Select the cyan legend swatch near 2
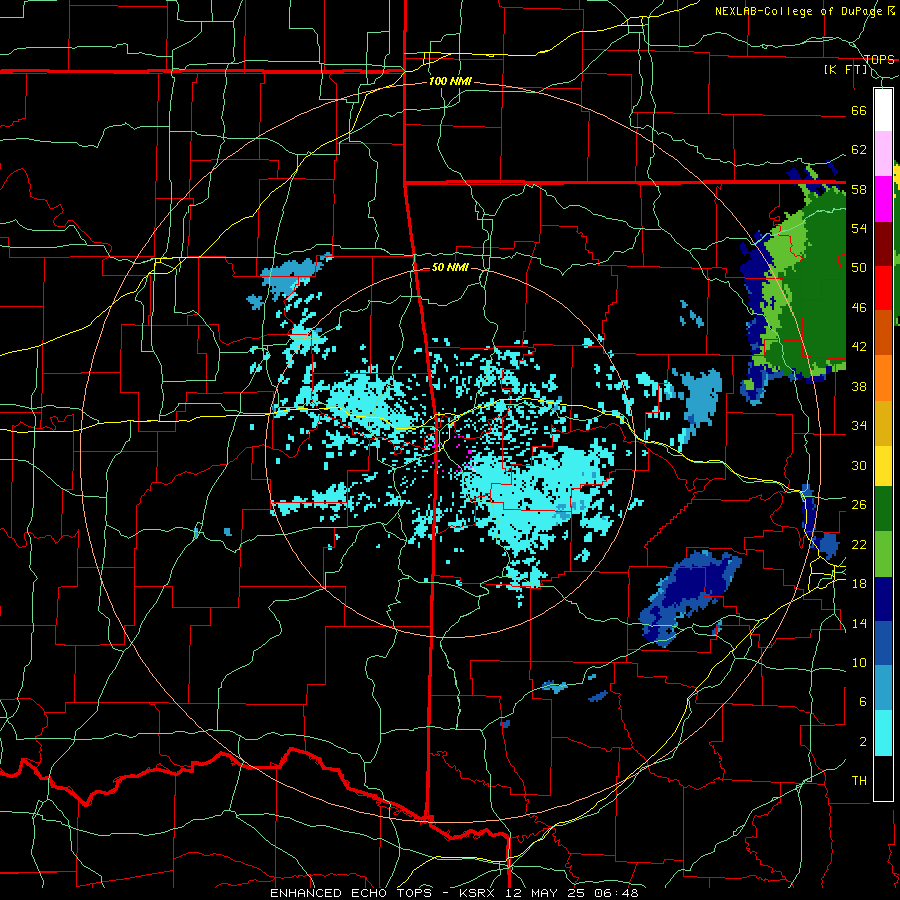This screenshot has height=900, width=900. (883, 733)
